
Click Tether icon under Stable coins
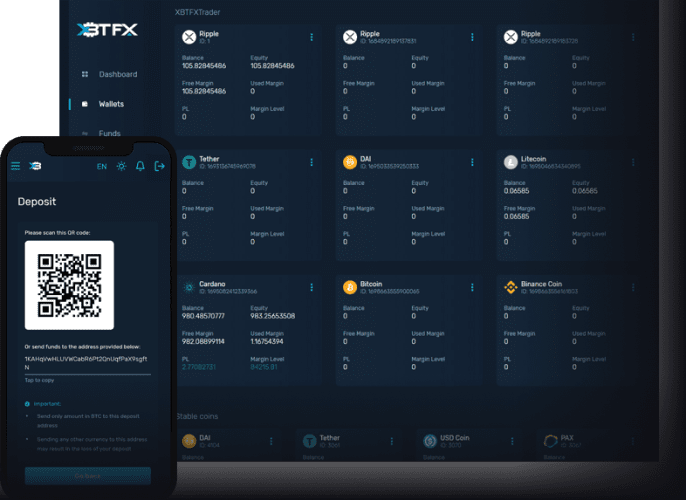[310, 441]
